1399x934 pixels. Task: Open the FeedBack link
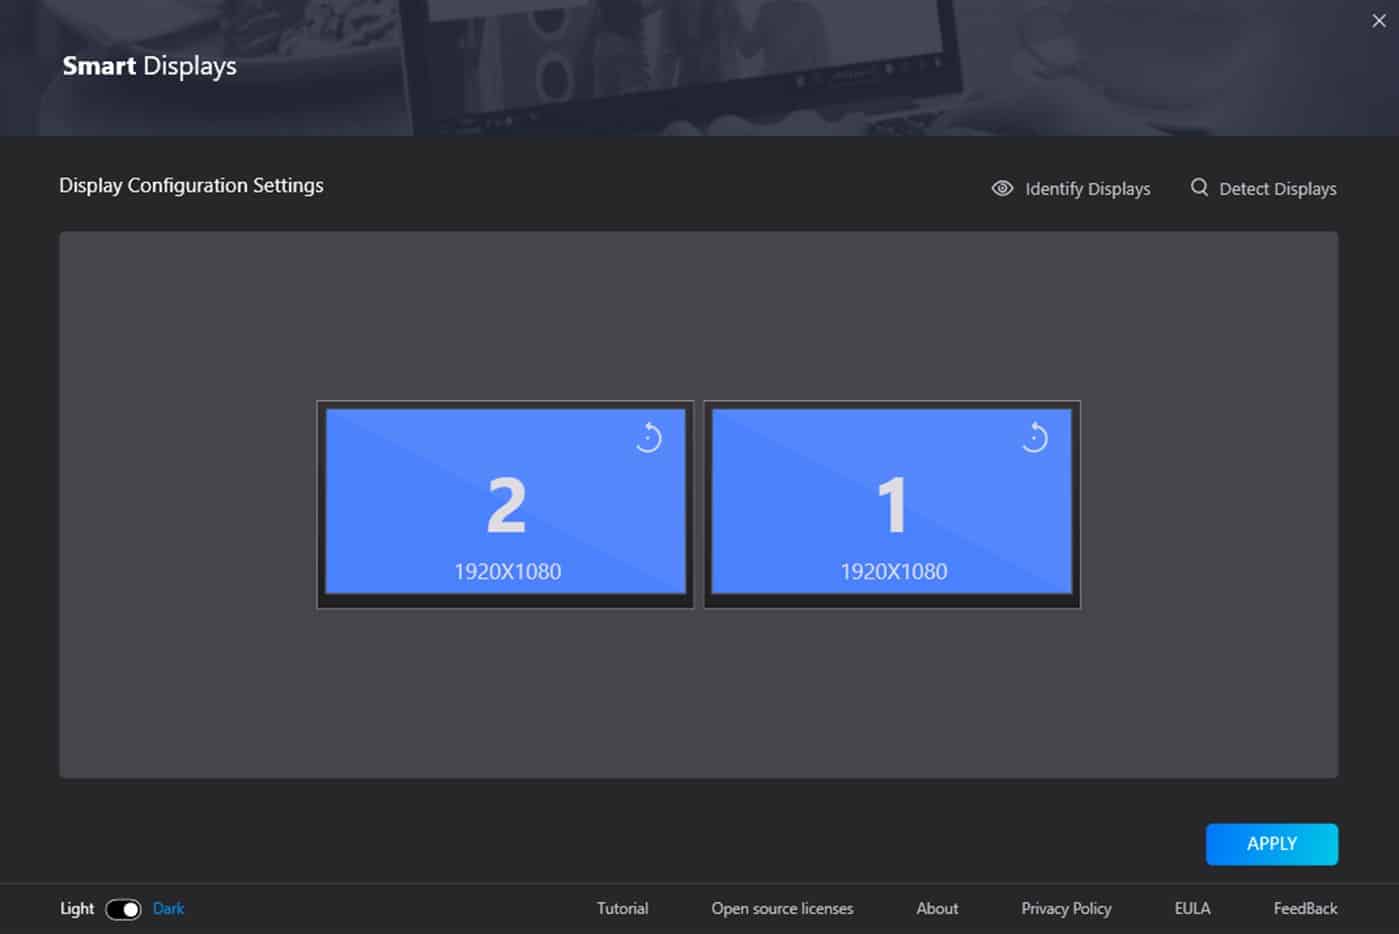click(1305, 908)
